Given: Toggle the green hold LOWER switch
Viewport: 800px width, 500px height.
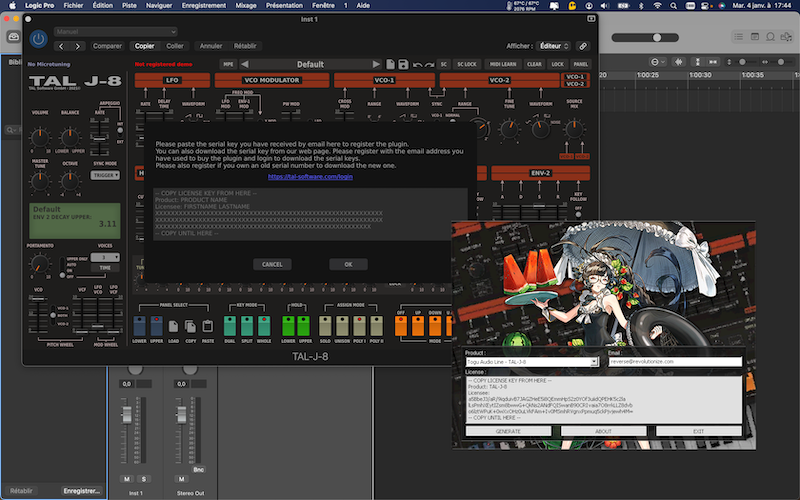Looking at the screenshot, I should tap(288, 326).
